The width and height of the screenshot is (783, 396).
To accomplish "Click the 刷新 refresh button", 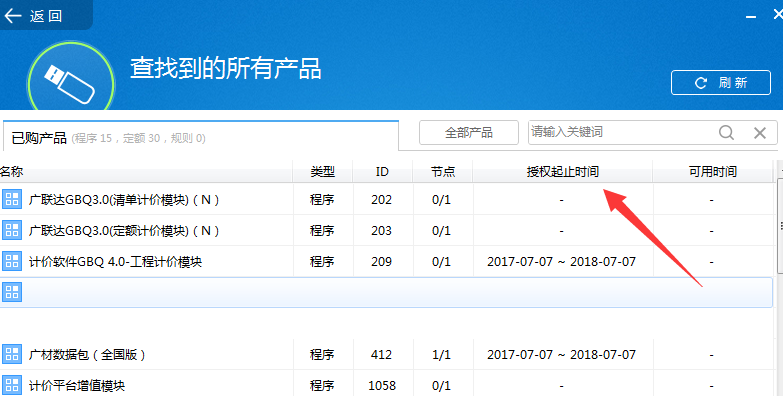I will pyautogui.click(x=721, y=82).
